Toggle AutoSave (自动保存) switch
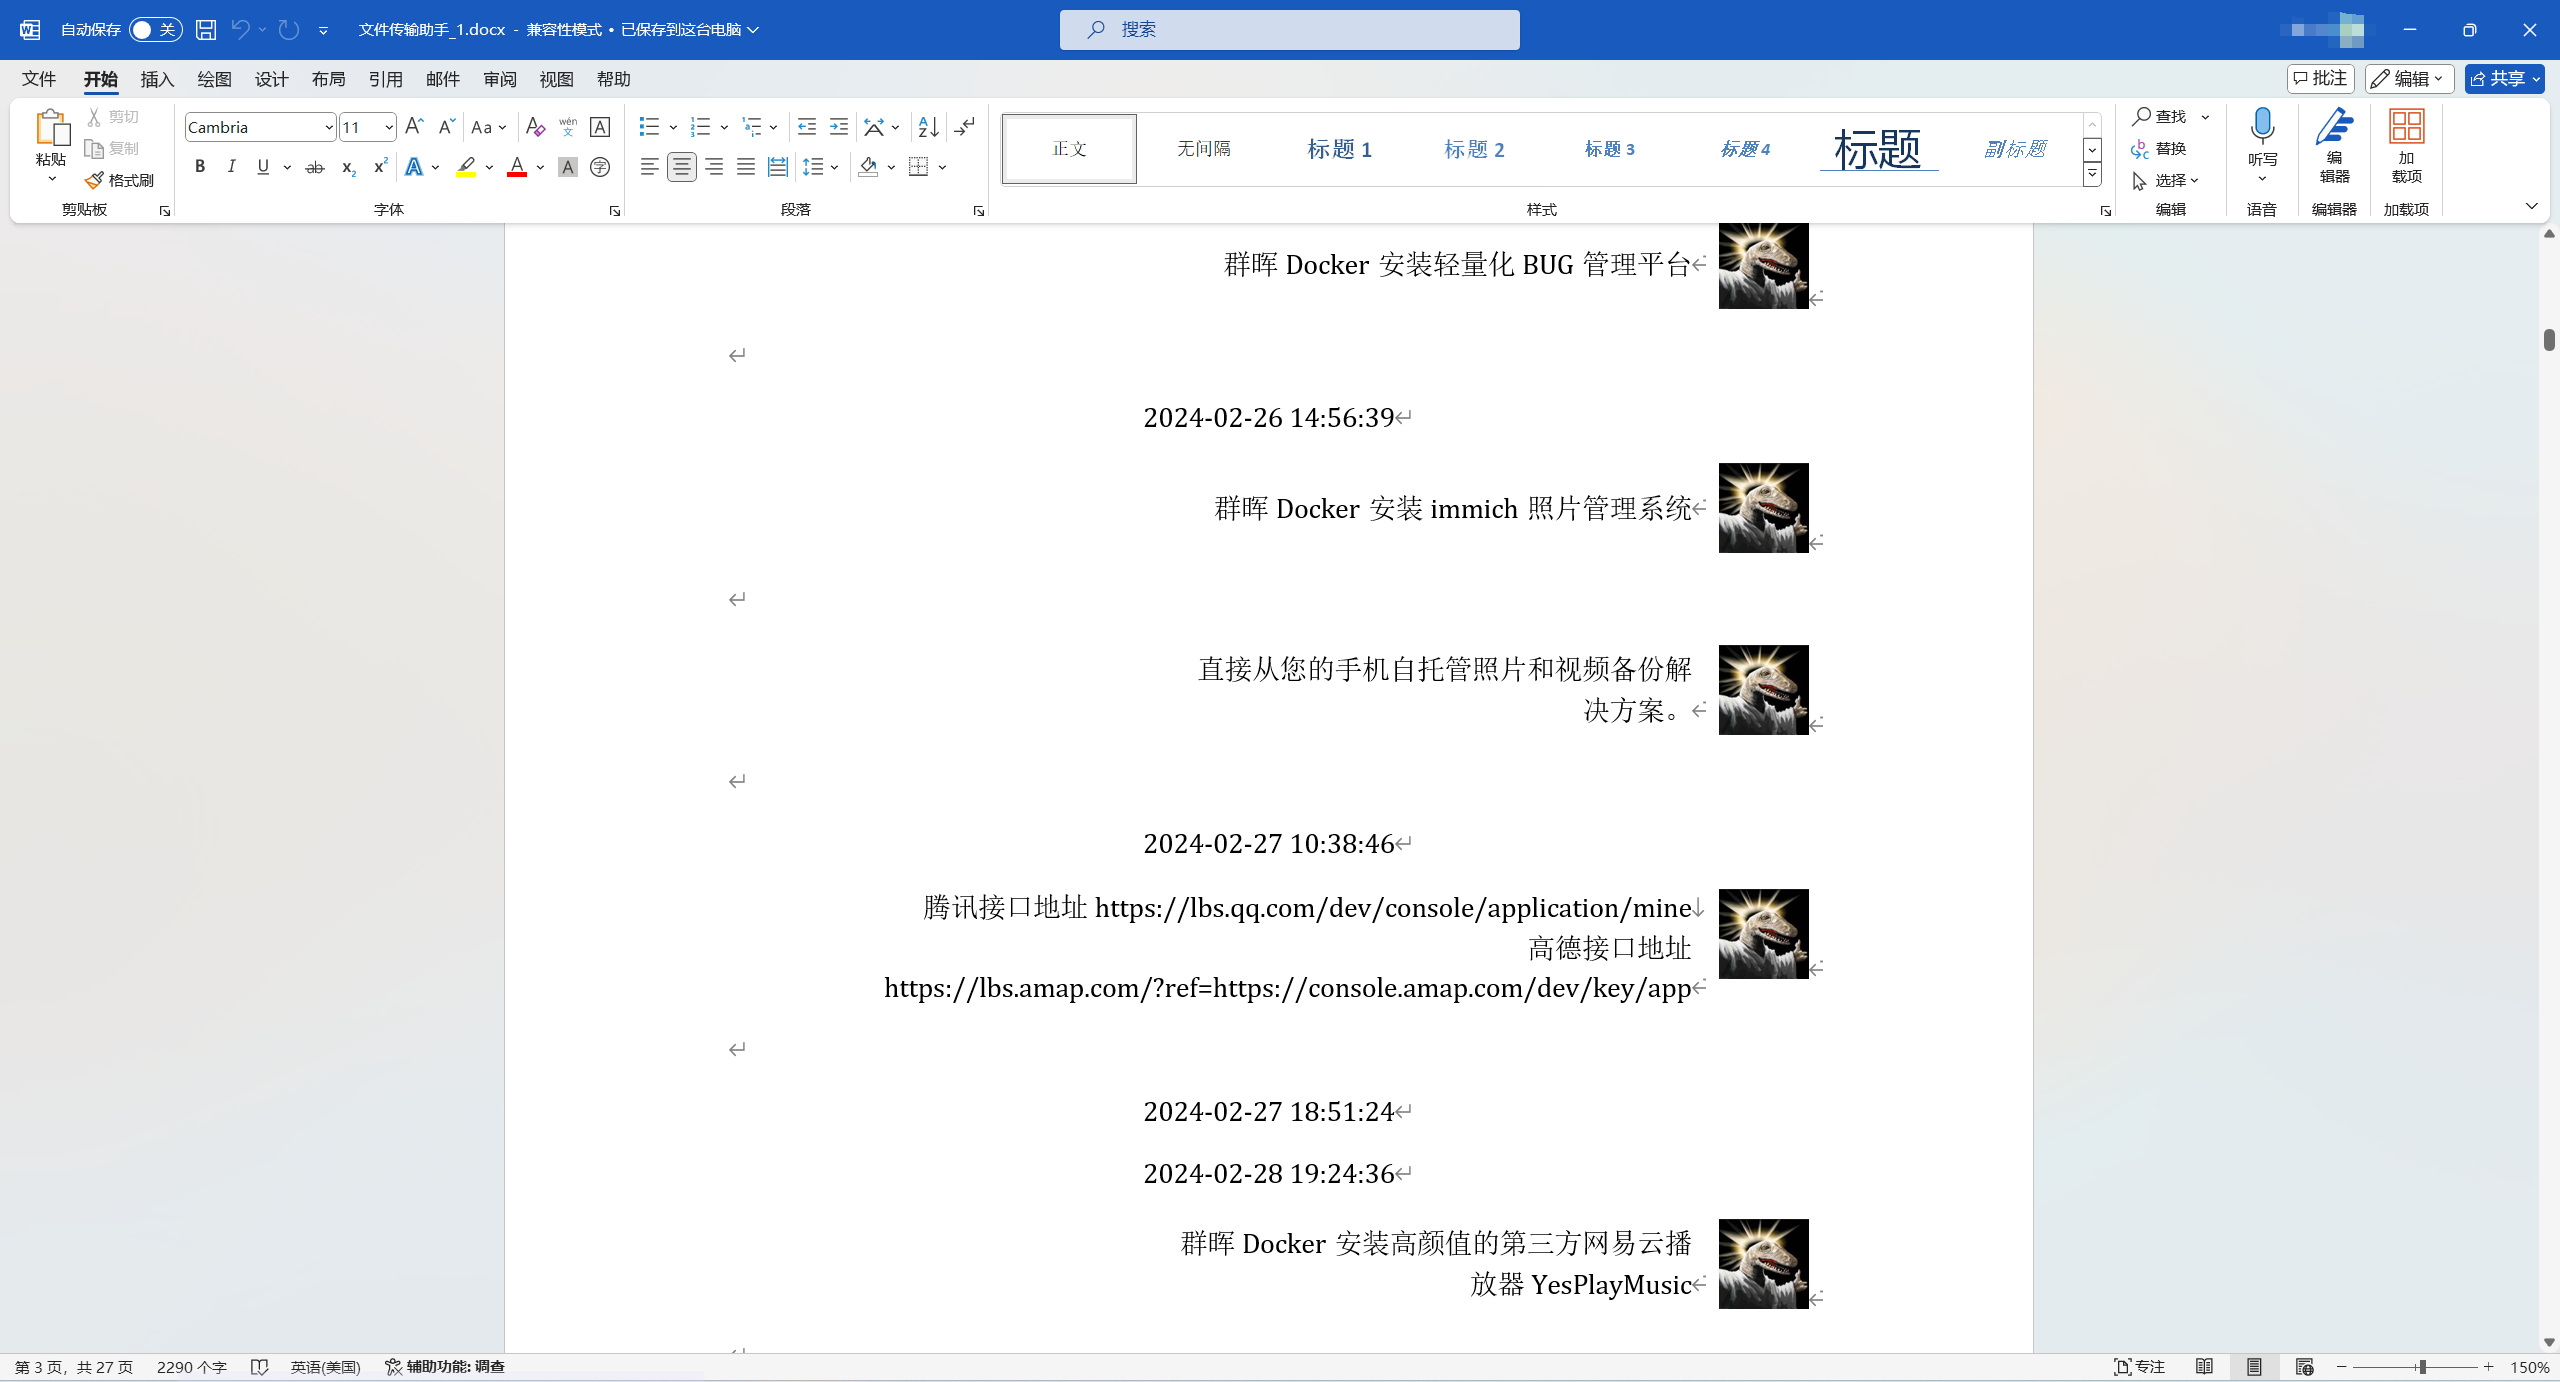Image resolution: width=2560 pixels, height=1382 pixels. 155,30
